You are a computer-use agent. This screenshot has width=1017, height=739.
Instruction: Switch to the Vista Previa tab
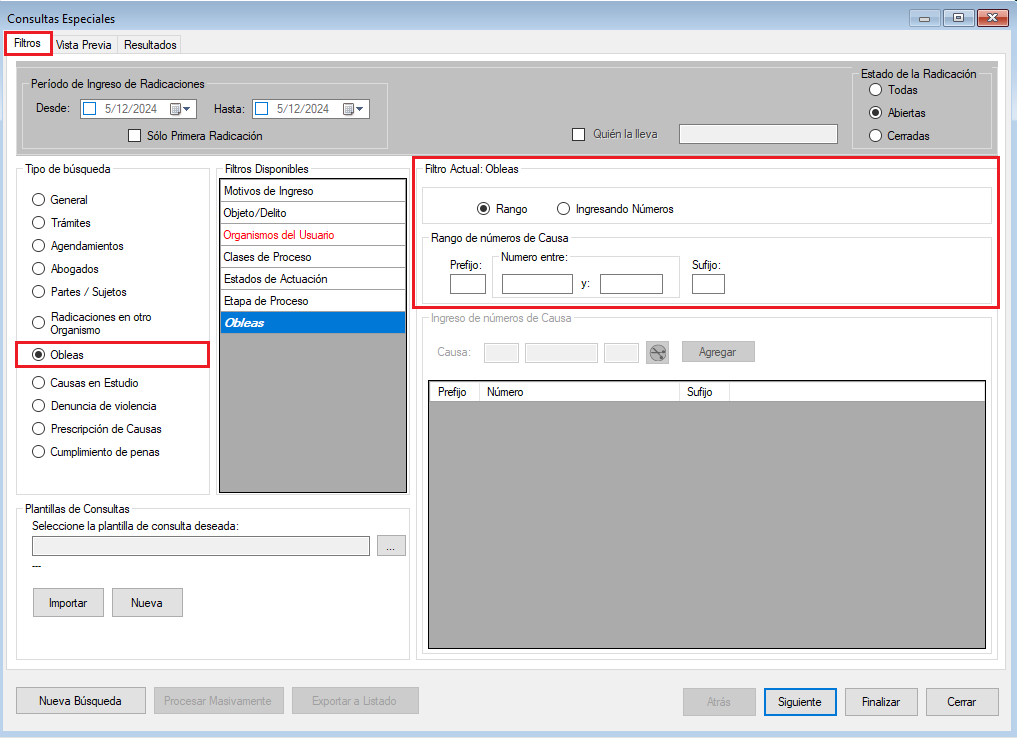(84, 45)
